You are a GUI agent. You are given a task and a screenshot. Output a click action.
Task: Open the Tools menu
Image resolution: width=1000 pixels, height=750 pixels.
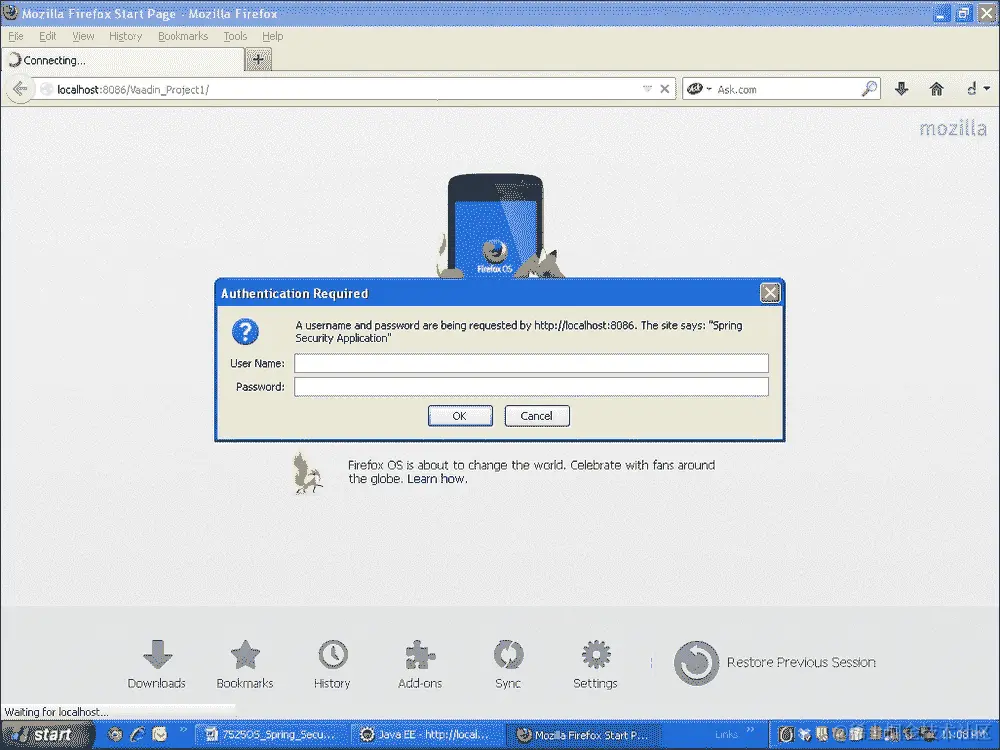coord(235,36)
